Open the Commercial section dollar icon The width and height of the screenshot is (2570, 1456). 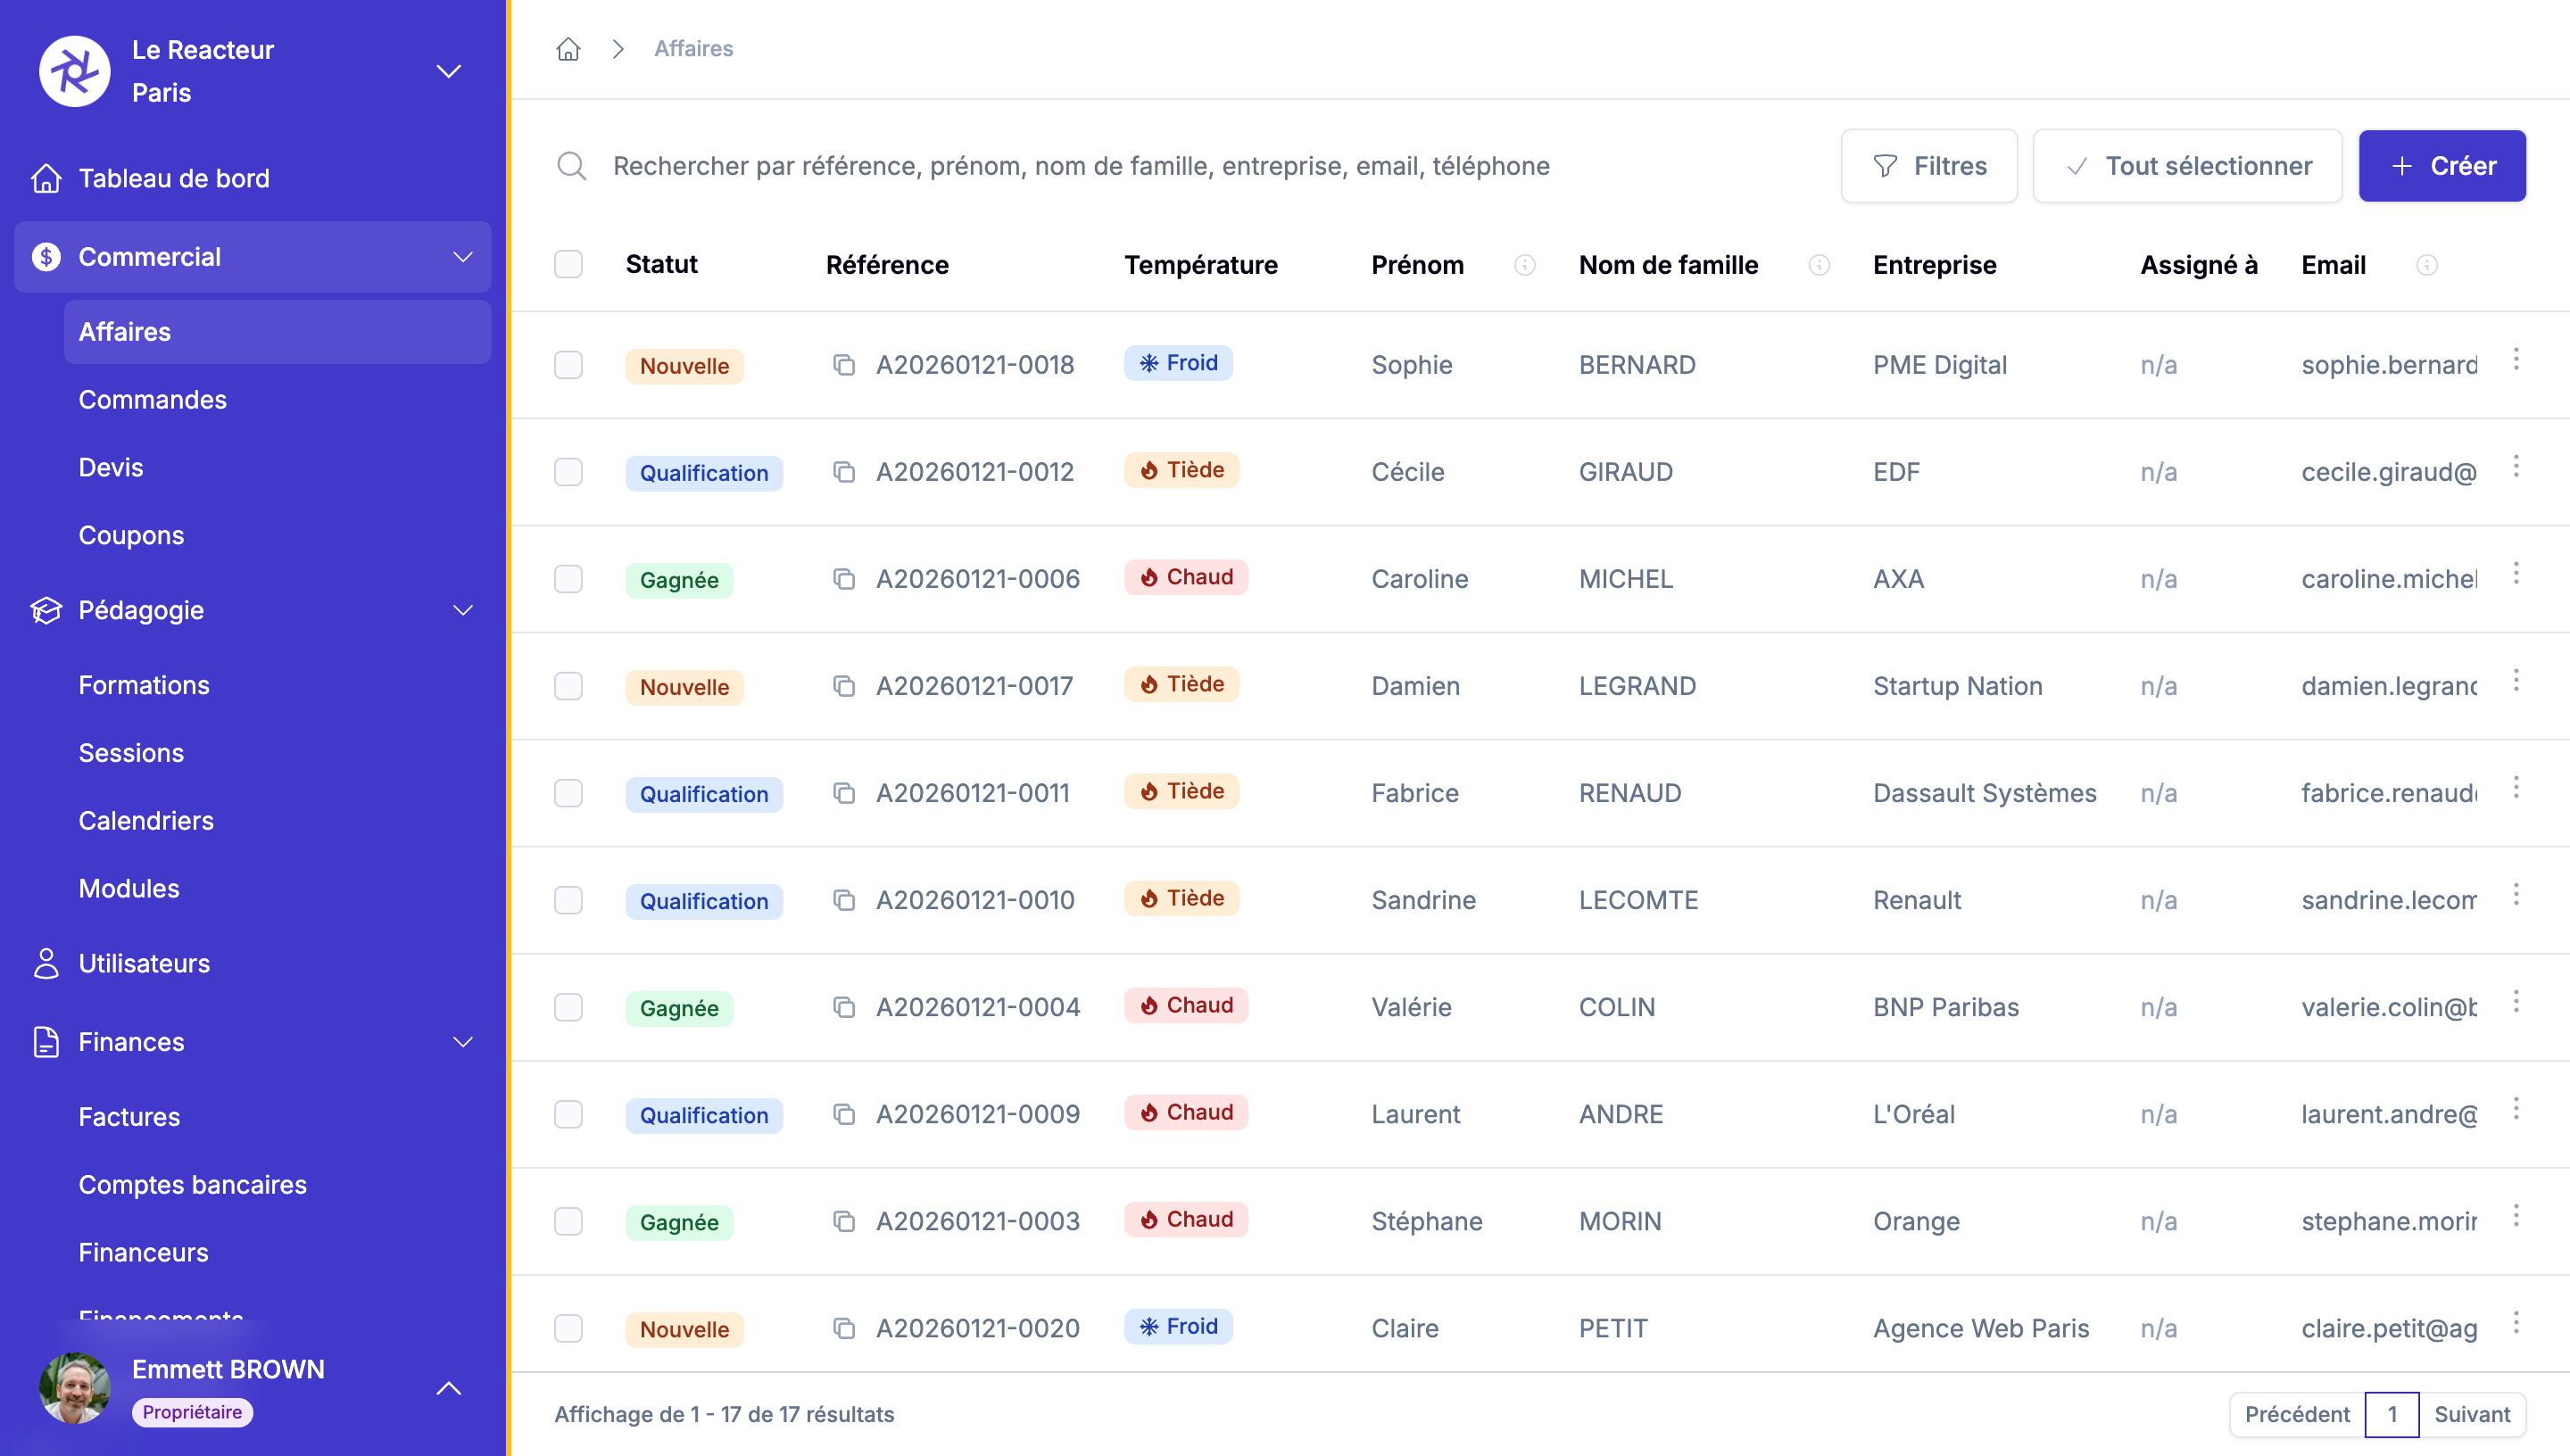tap(46, 257)
